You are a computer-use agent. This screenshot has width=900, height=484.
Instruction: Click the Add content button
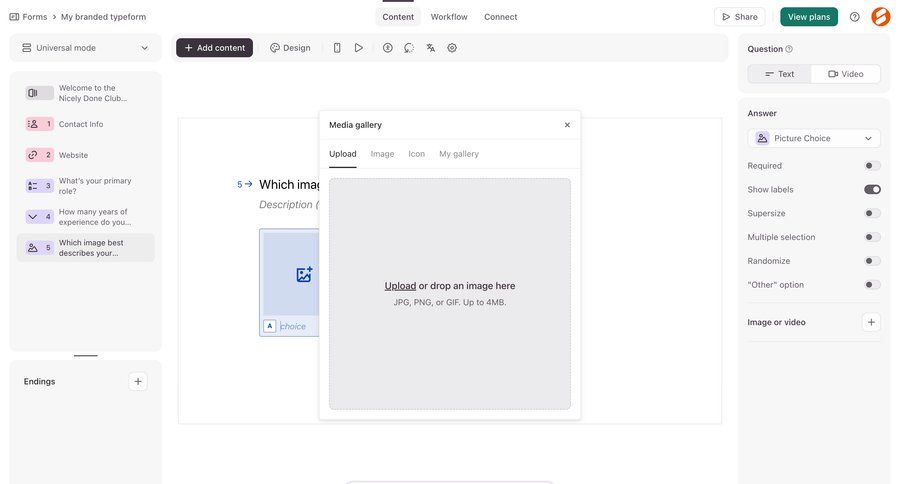coord(215,48)
